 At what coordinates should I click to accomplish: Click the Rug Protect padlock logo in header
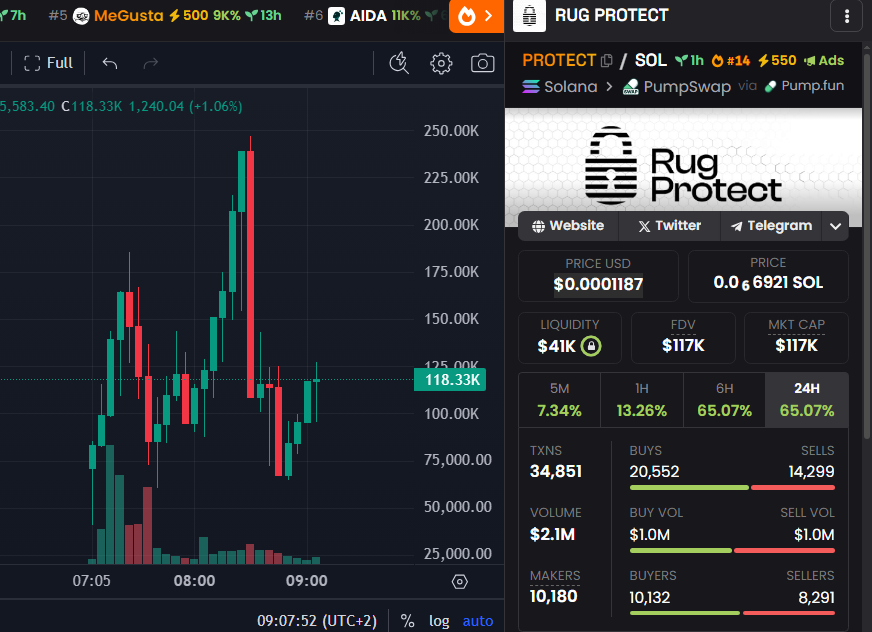(x=529, y=16)
